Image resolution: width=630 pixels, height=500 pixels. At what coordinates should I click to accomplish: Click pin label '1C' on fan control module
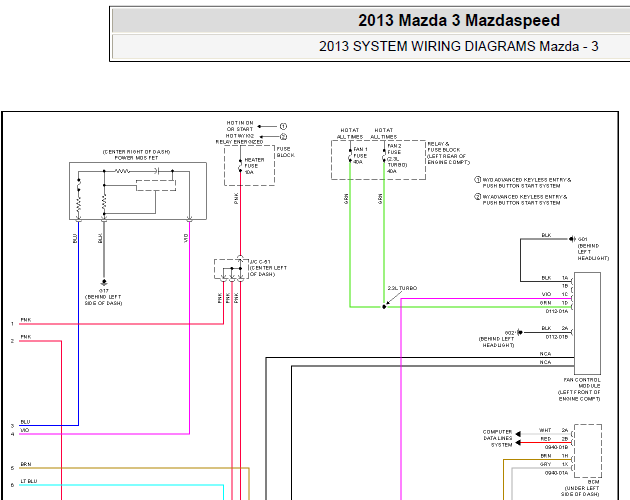565,294
